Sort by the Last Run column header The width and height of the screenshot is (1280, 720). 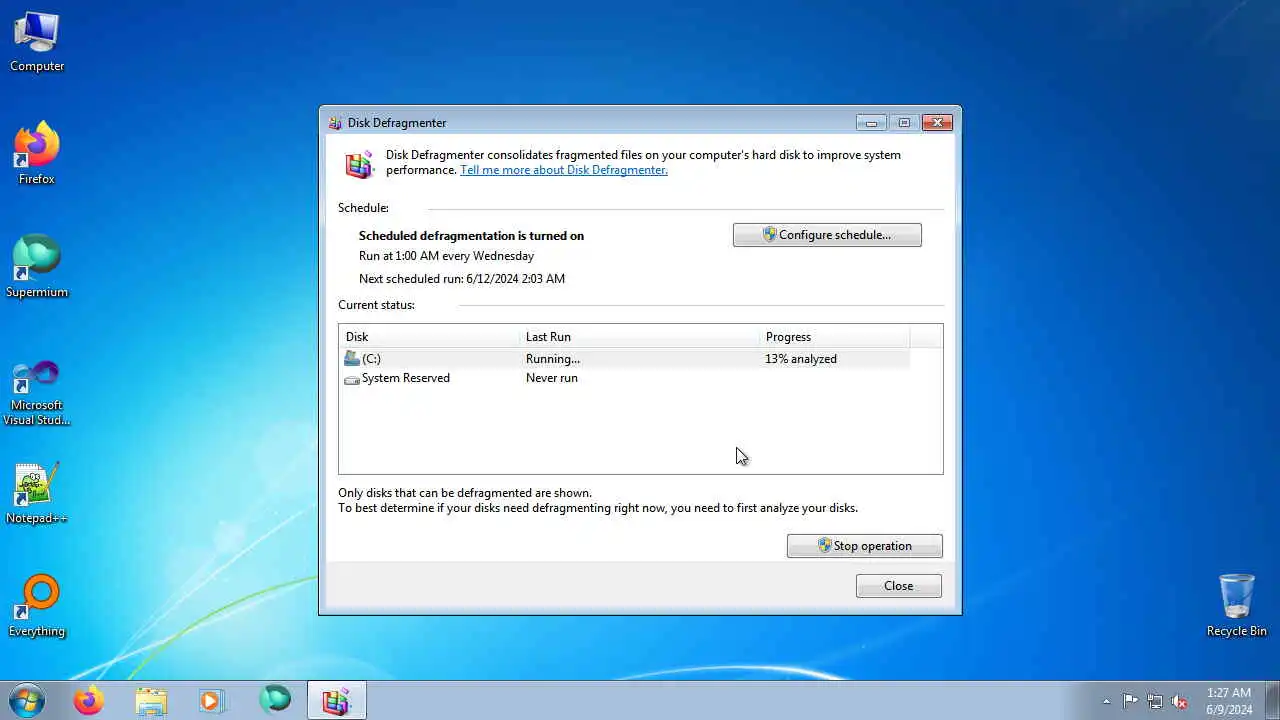pyautogui.click(x=639, y=337)
